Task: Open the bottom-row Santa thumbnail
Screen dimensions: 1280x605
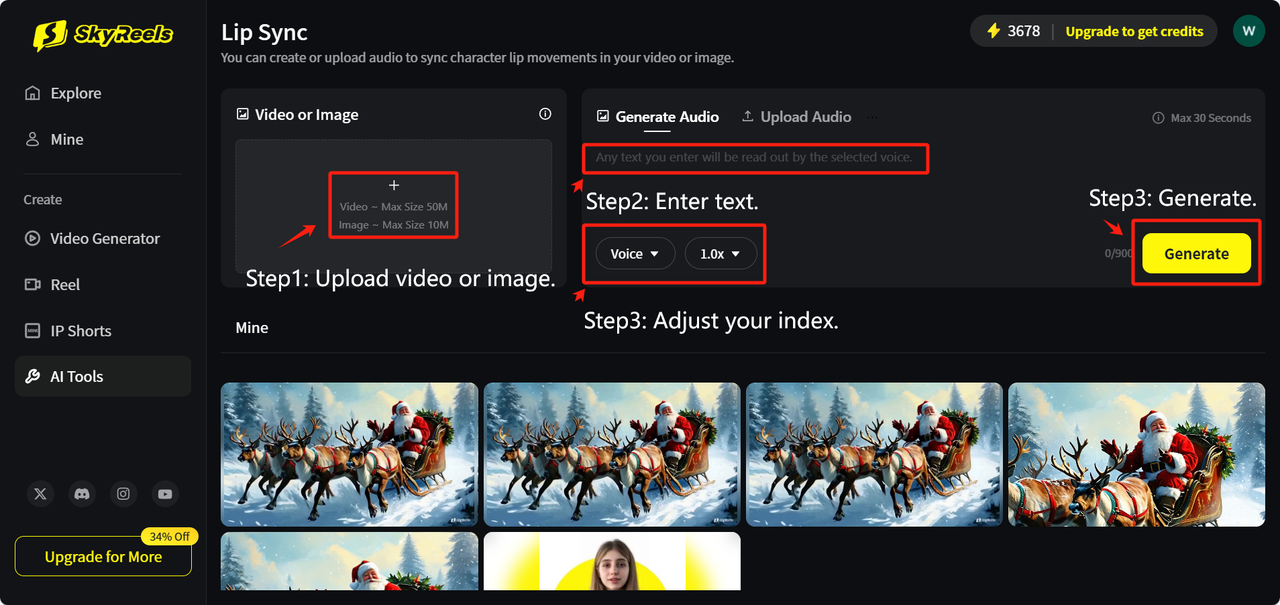Action: [x=349, y=561]
